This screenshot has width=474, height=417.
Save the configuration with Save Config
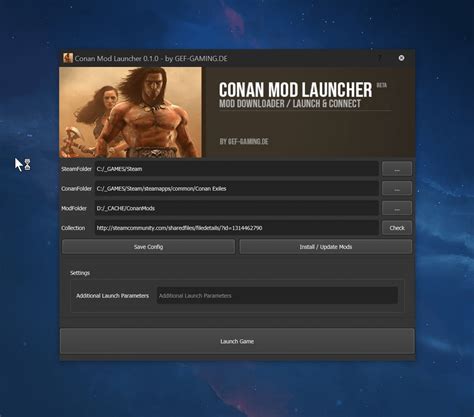tap(148, 247)
